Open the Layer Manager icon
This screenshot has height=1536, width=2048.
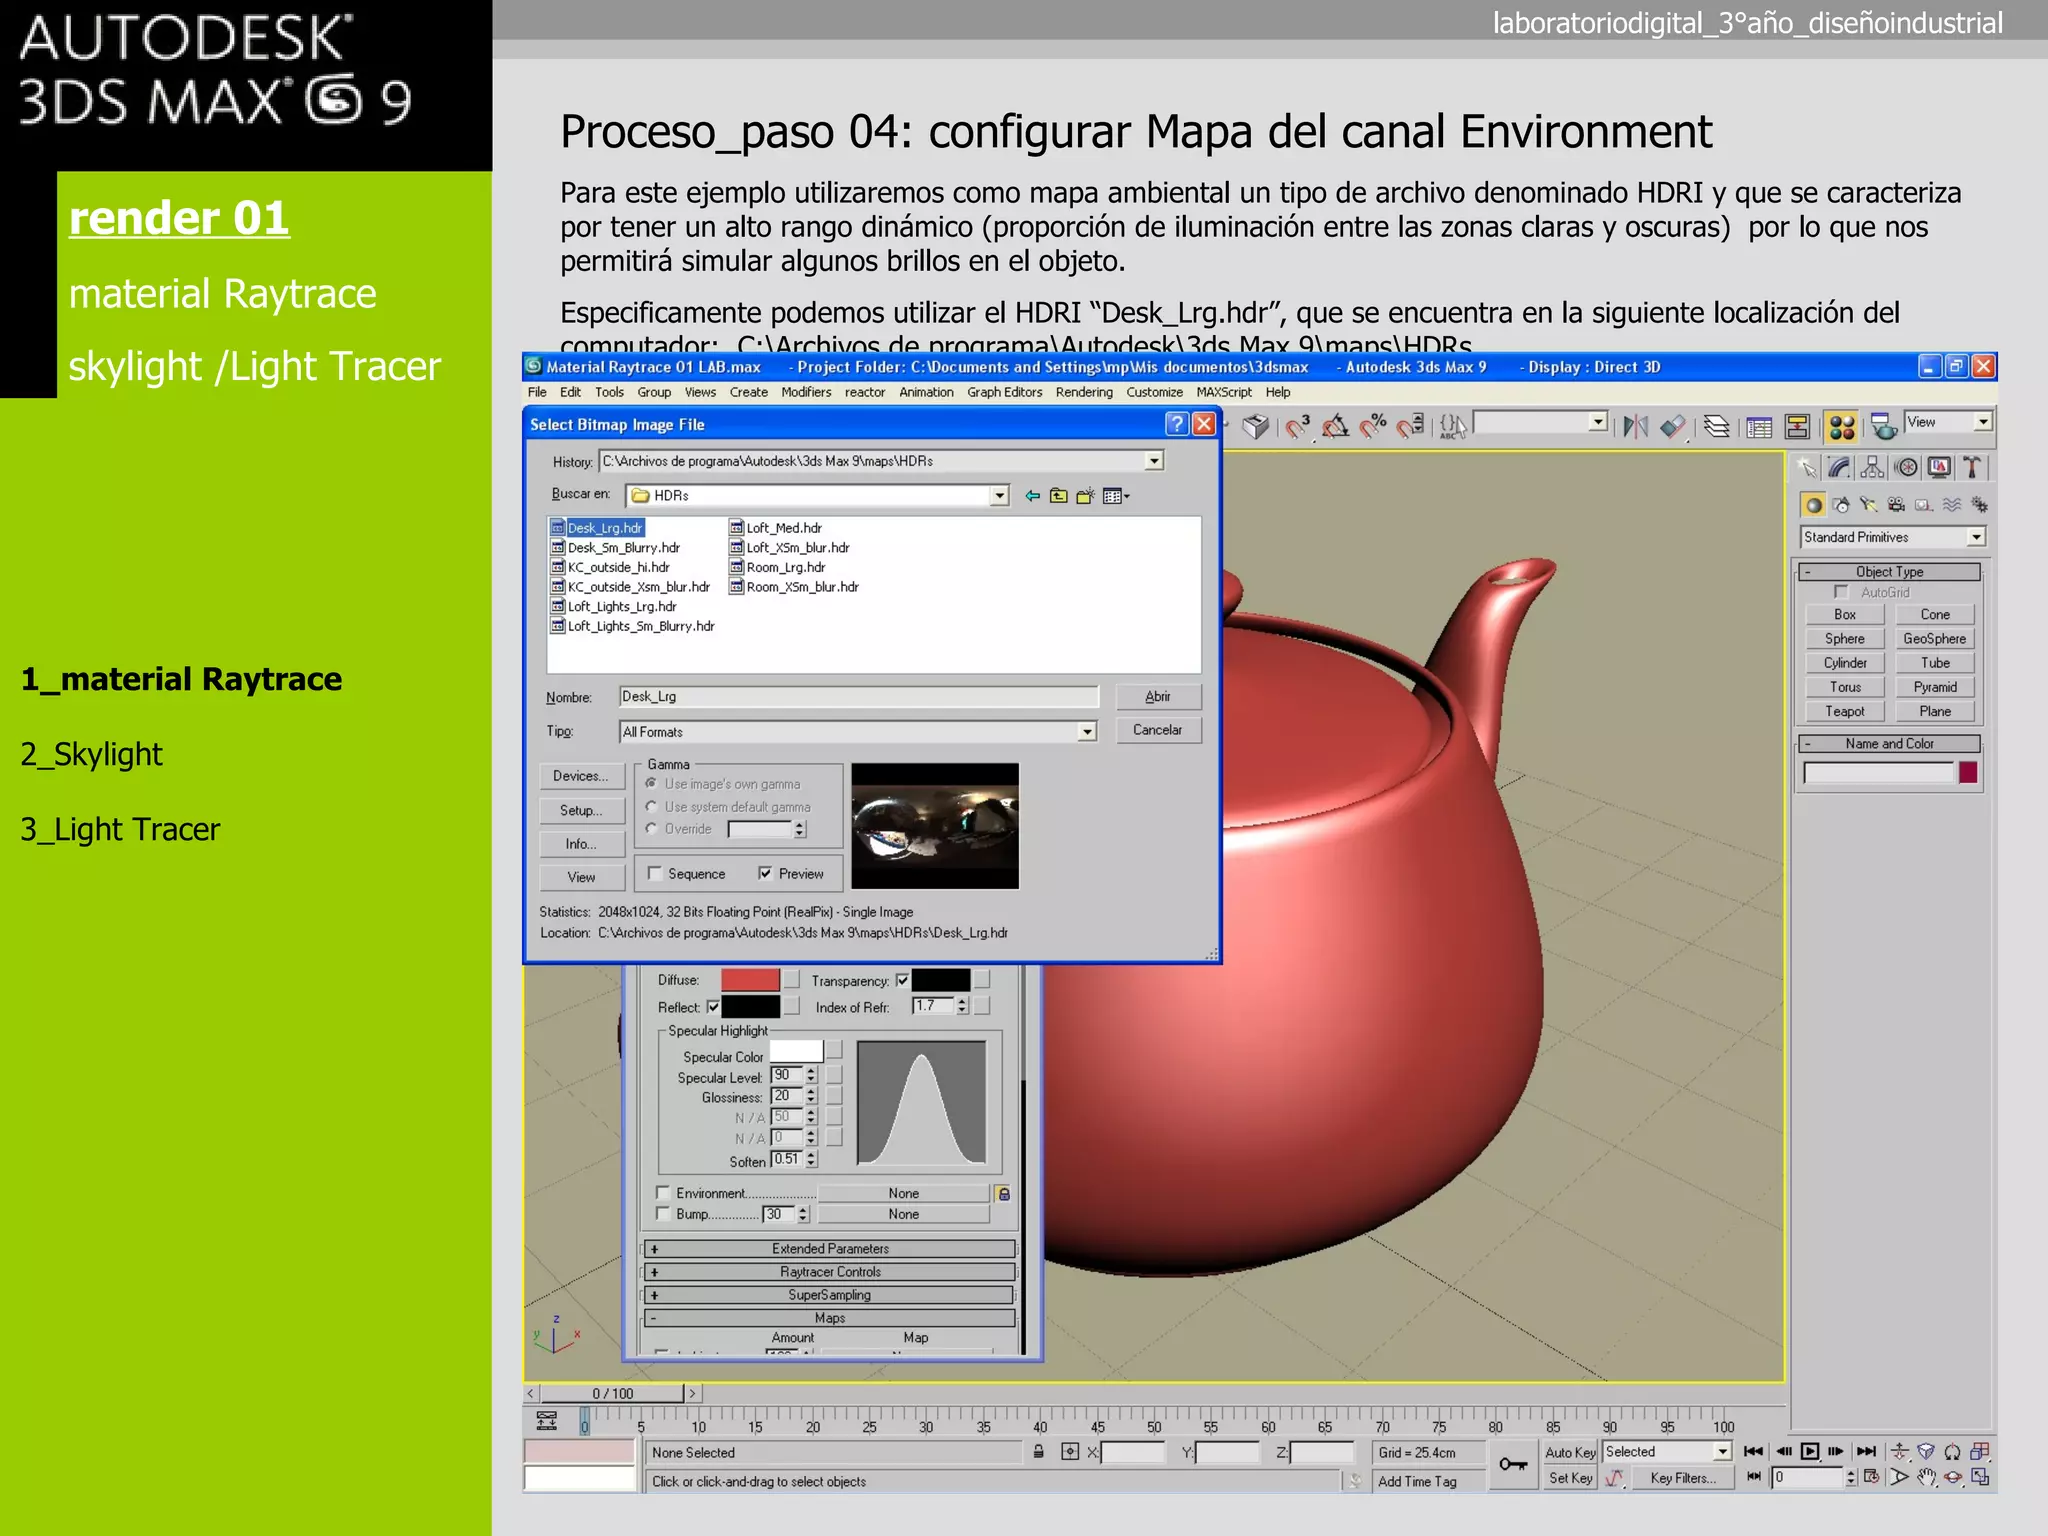click(x=1717, y=427)
